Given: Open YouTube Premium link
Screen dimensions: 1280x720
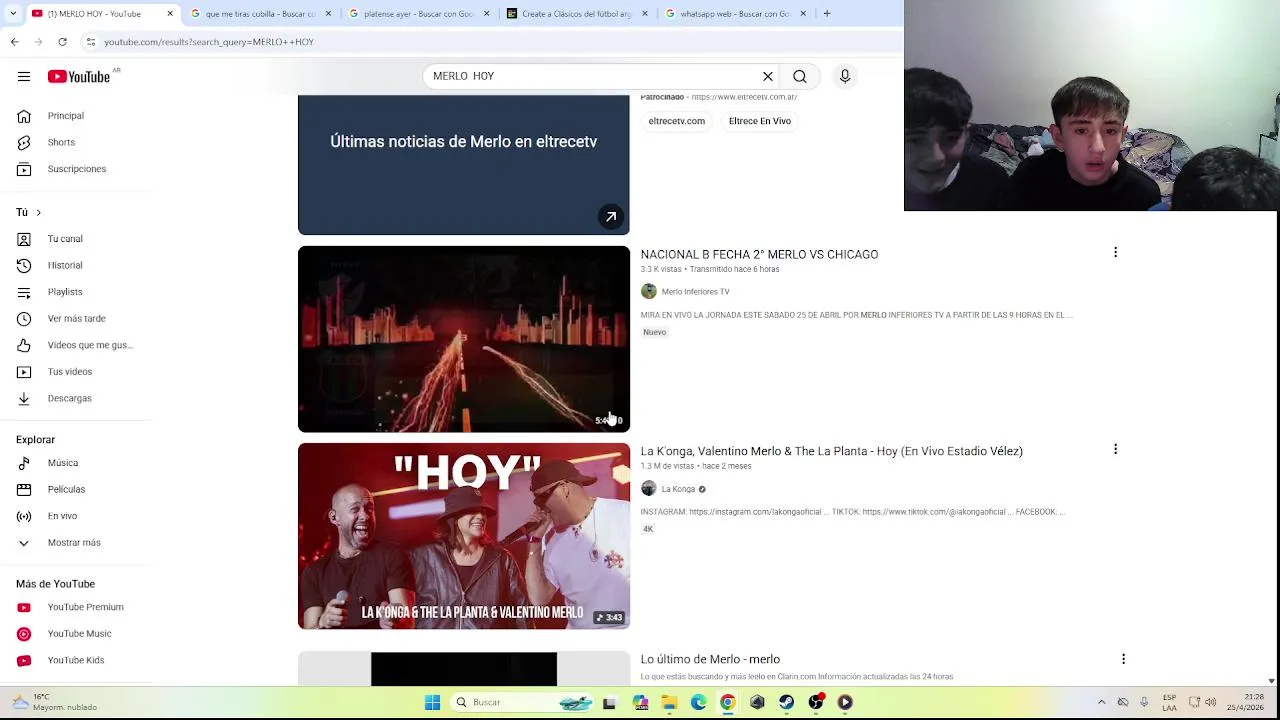Looking at the screenshot, I should 86,607.
